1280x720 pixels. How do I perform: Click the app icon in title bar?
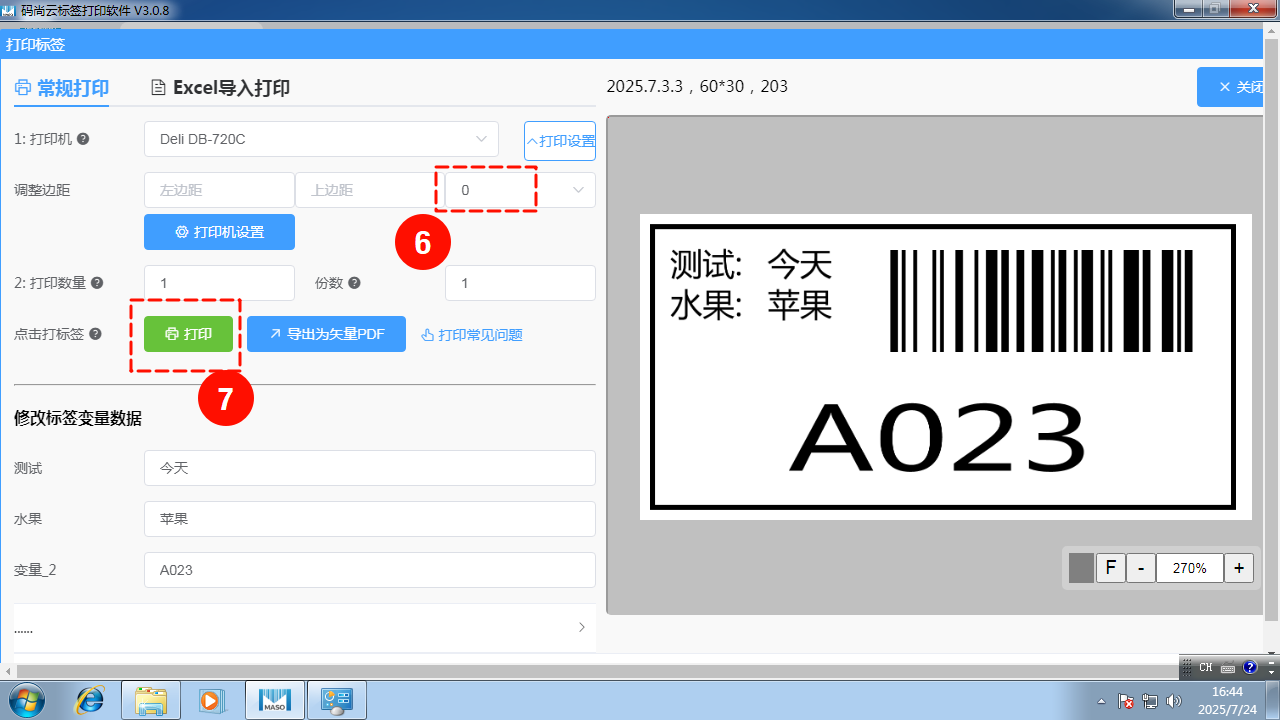(x=11, y=10)
